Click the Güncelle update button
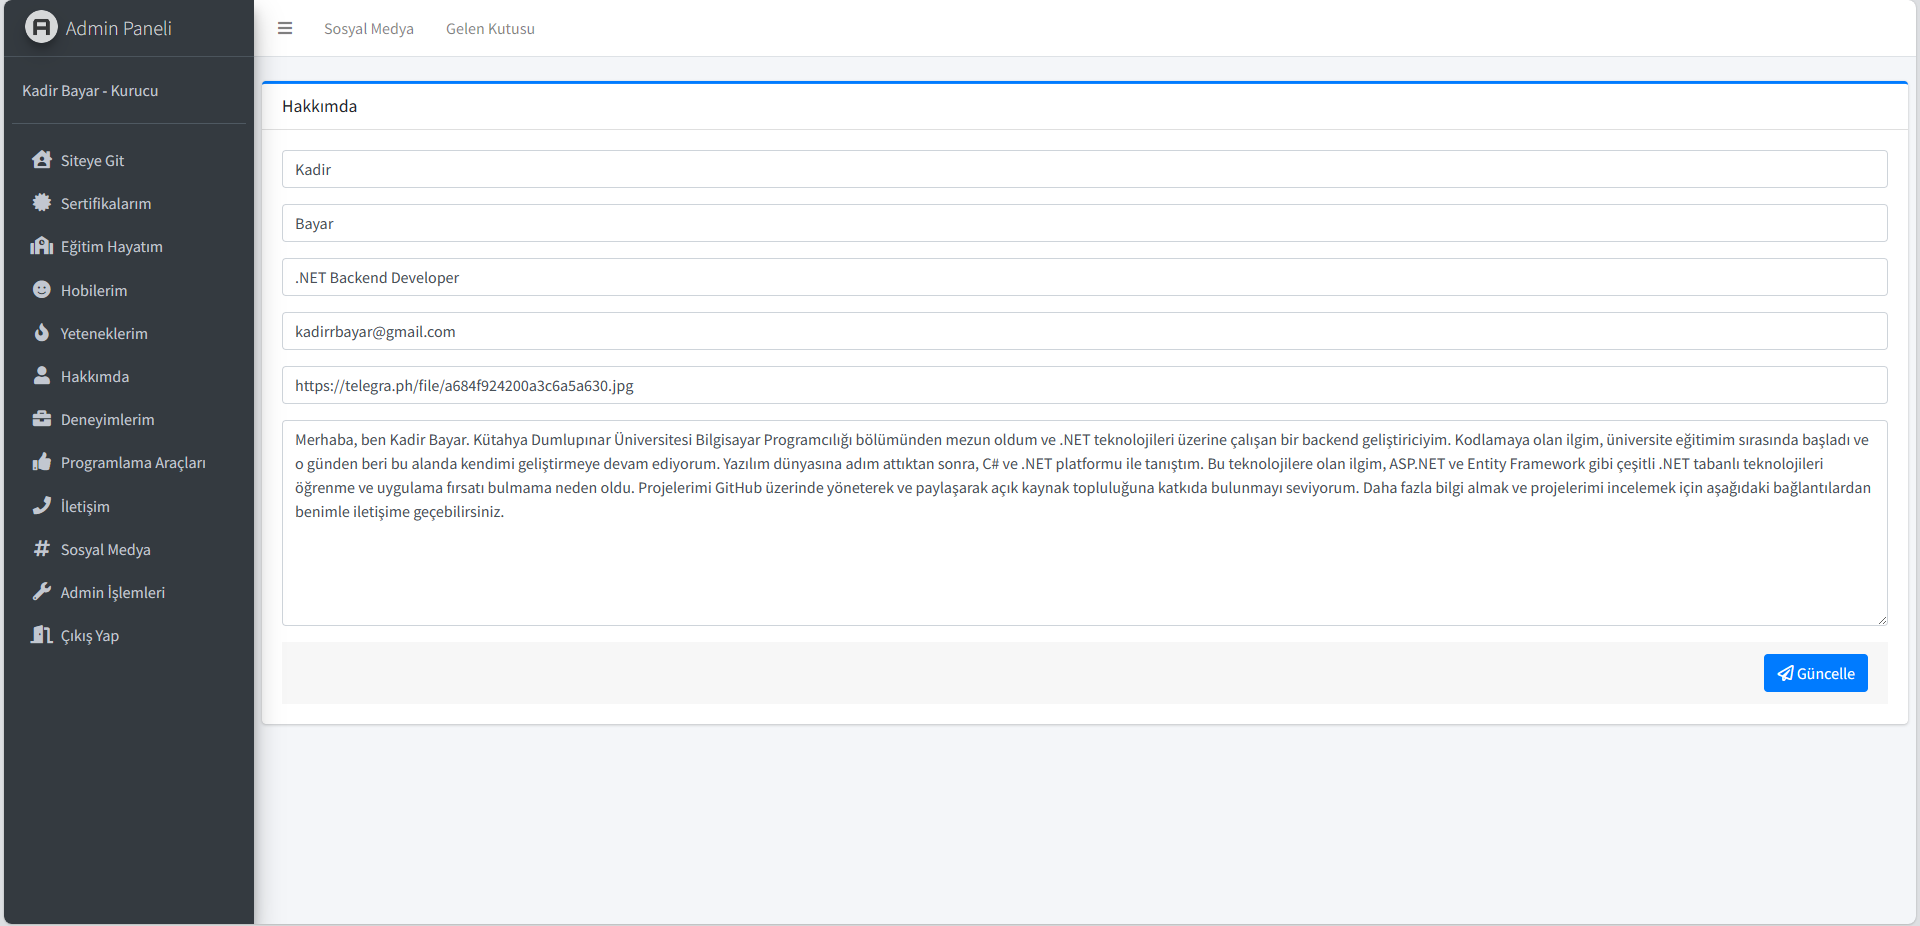The width and height of the screenshot is (1920, 926). [1815, 673]
